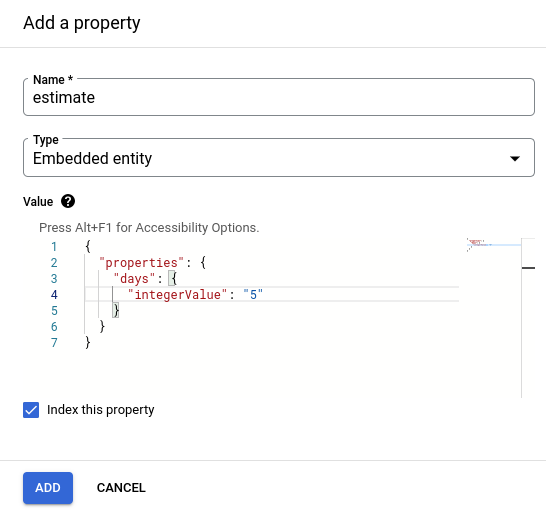The image size is (546, 515).
Task: Click the "5" value in the editor
Action: 253,295
